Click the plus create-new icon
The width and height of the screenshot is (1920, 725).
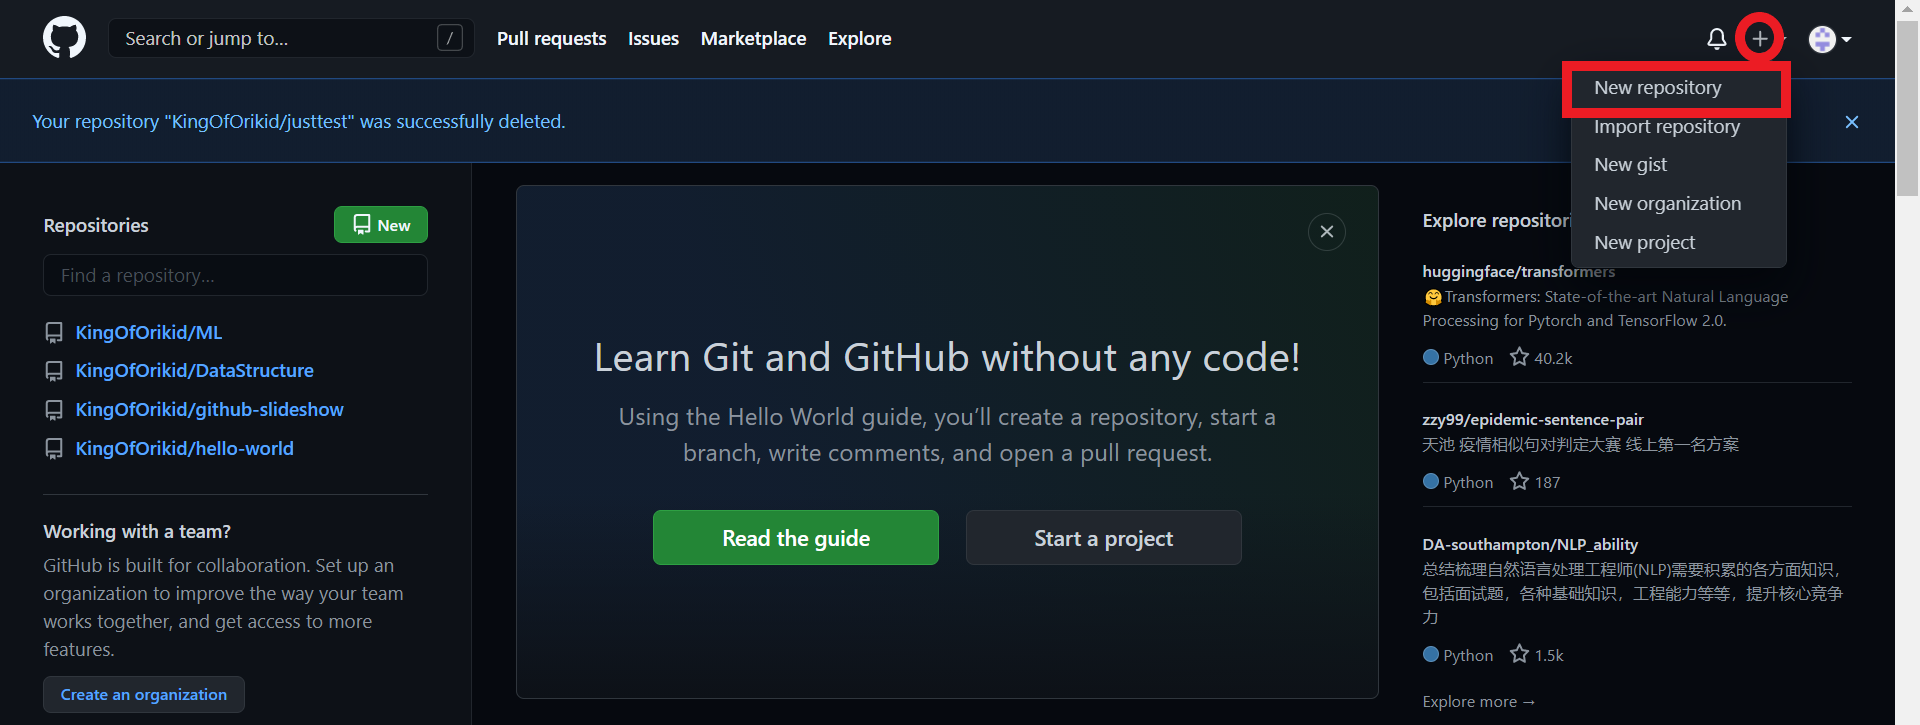1759,39
